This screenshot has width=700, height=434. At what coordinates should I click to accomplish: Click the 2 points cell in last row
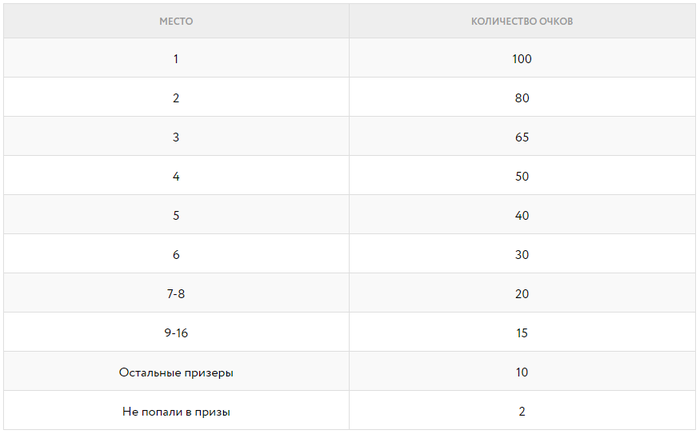521,411
